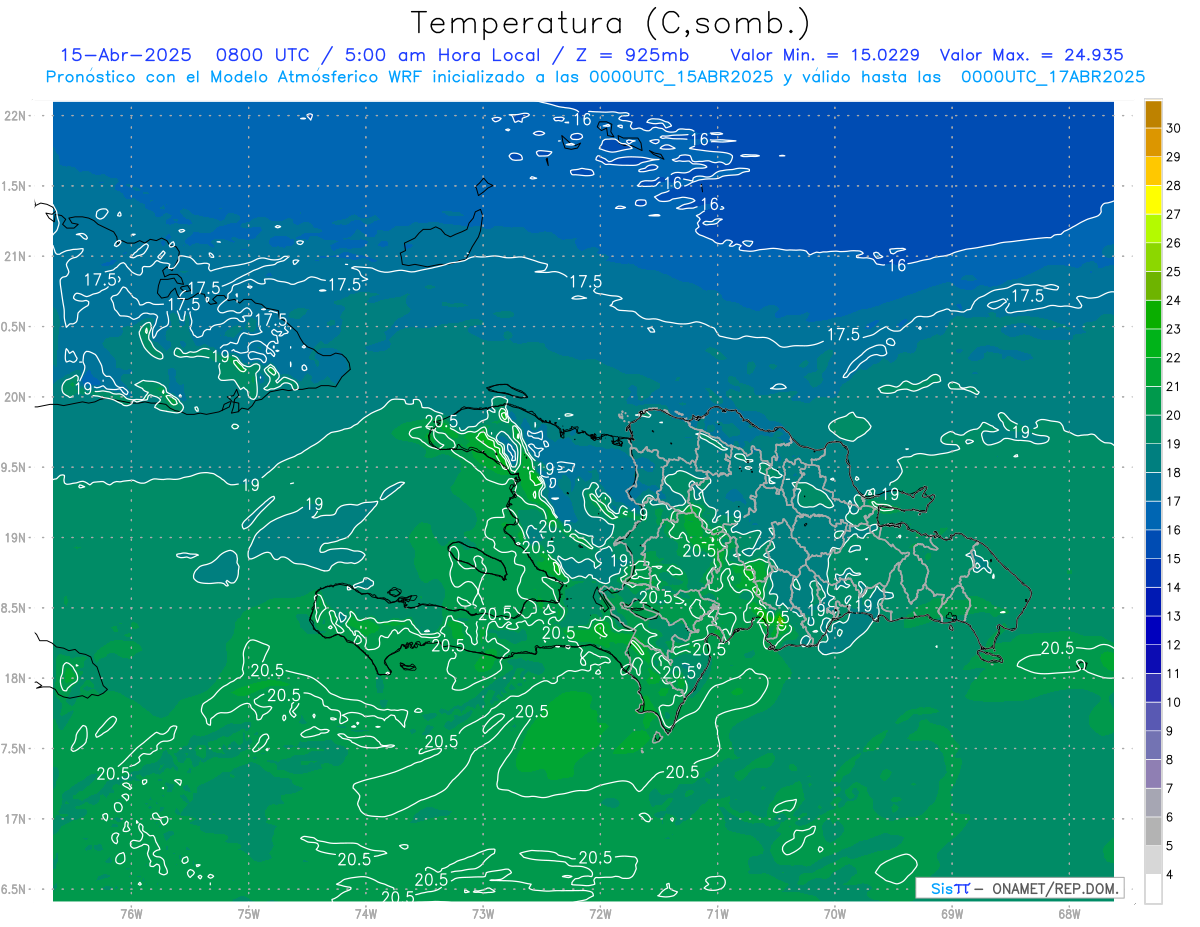Click the '76W' longitude axis label
The image size is (1200, 927).
[x=131, y=914]
